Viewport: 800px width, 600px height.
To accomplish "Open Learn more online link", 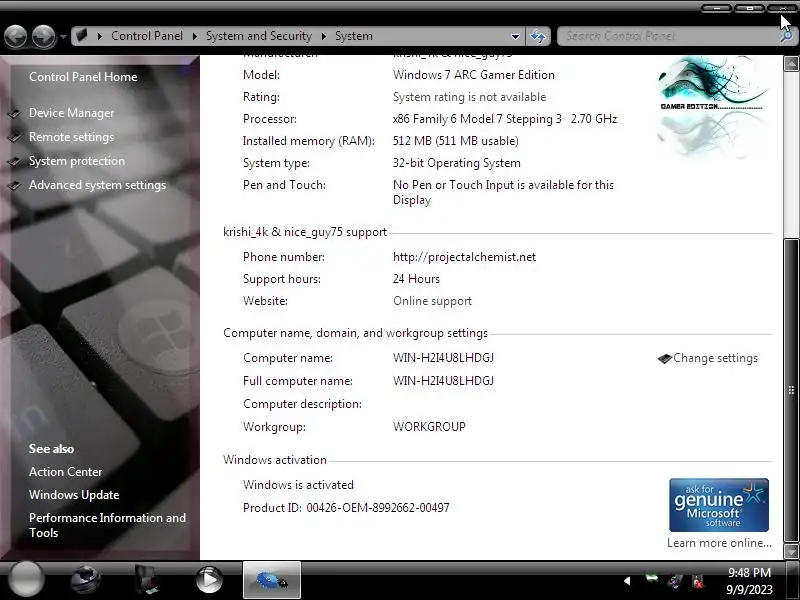I will pyautogui.click(x=719, y=543).
